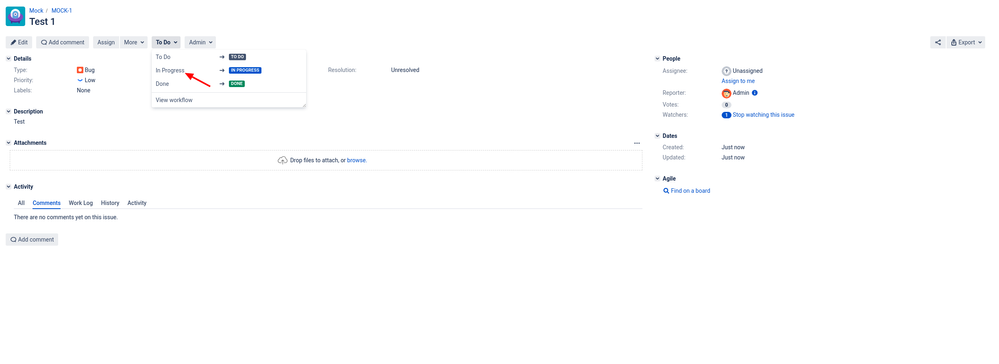Select In Progress transition in menu
This screenshot has width=999, height=364.
tap(229, 70)
